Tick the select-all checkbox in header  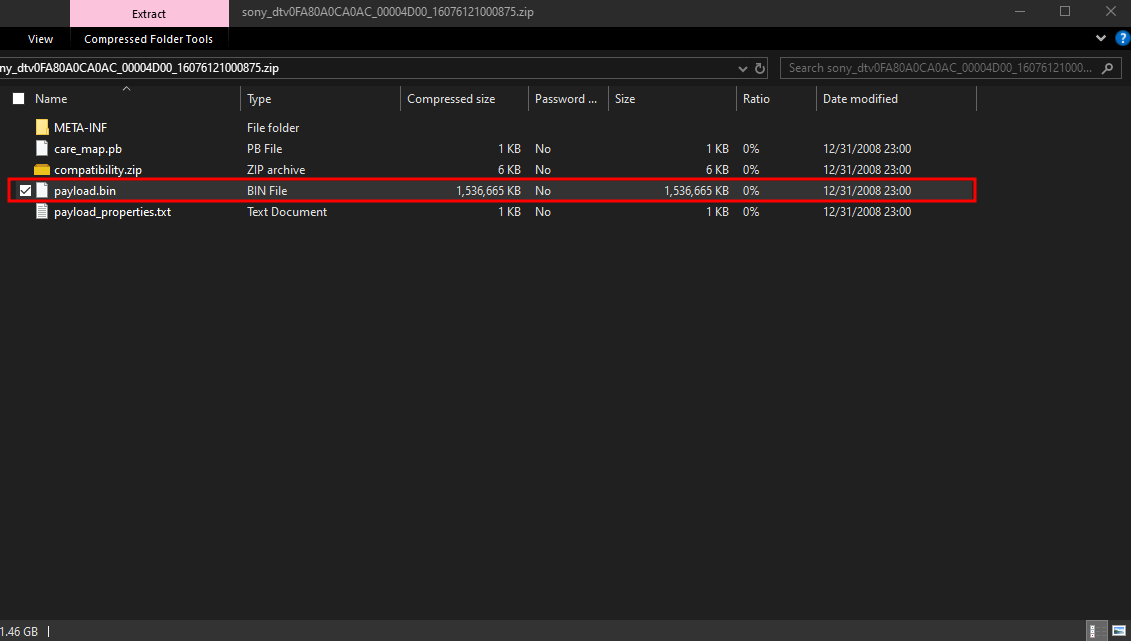(x=19, y=99)
